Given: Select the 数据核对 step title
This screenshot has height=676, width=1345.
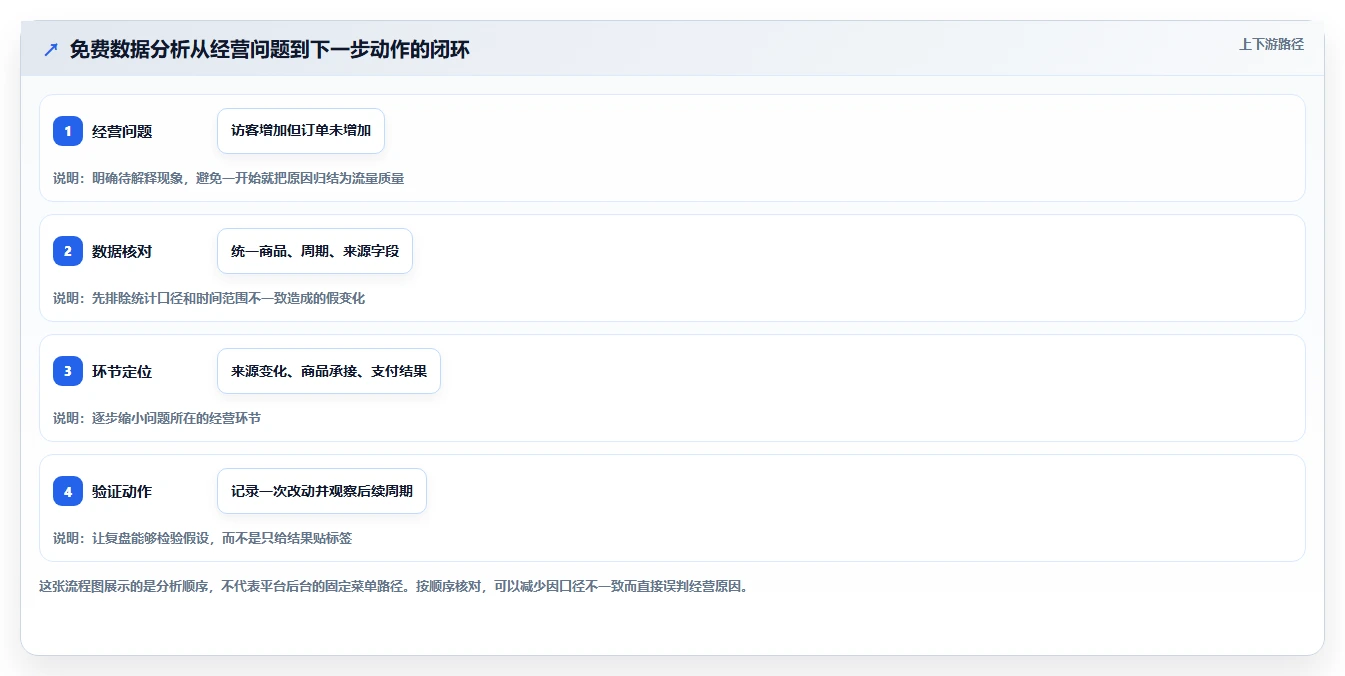Looking at the screenshot, I should 122,251.
